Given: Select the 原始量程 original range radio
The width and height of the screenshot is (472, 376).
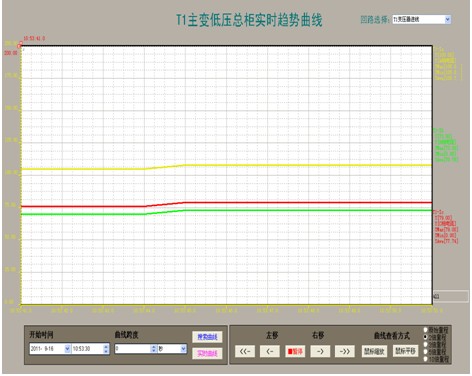Looking at the screenshot, I should click(425, 330).
